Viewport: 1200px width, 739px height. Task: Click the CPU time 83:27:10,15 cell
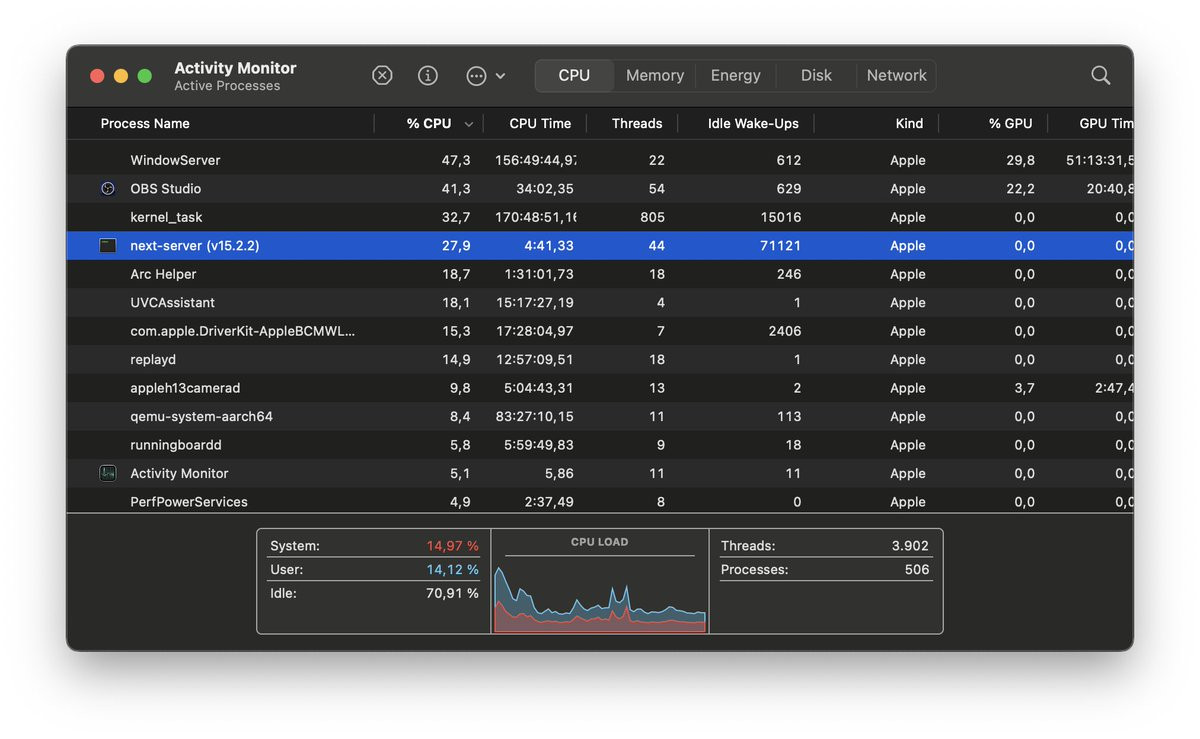point(535,416)
